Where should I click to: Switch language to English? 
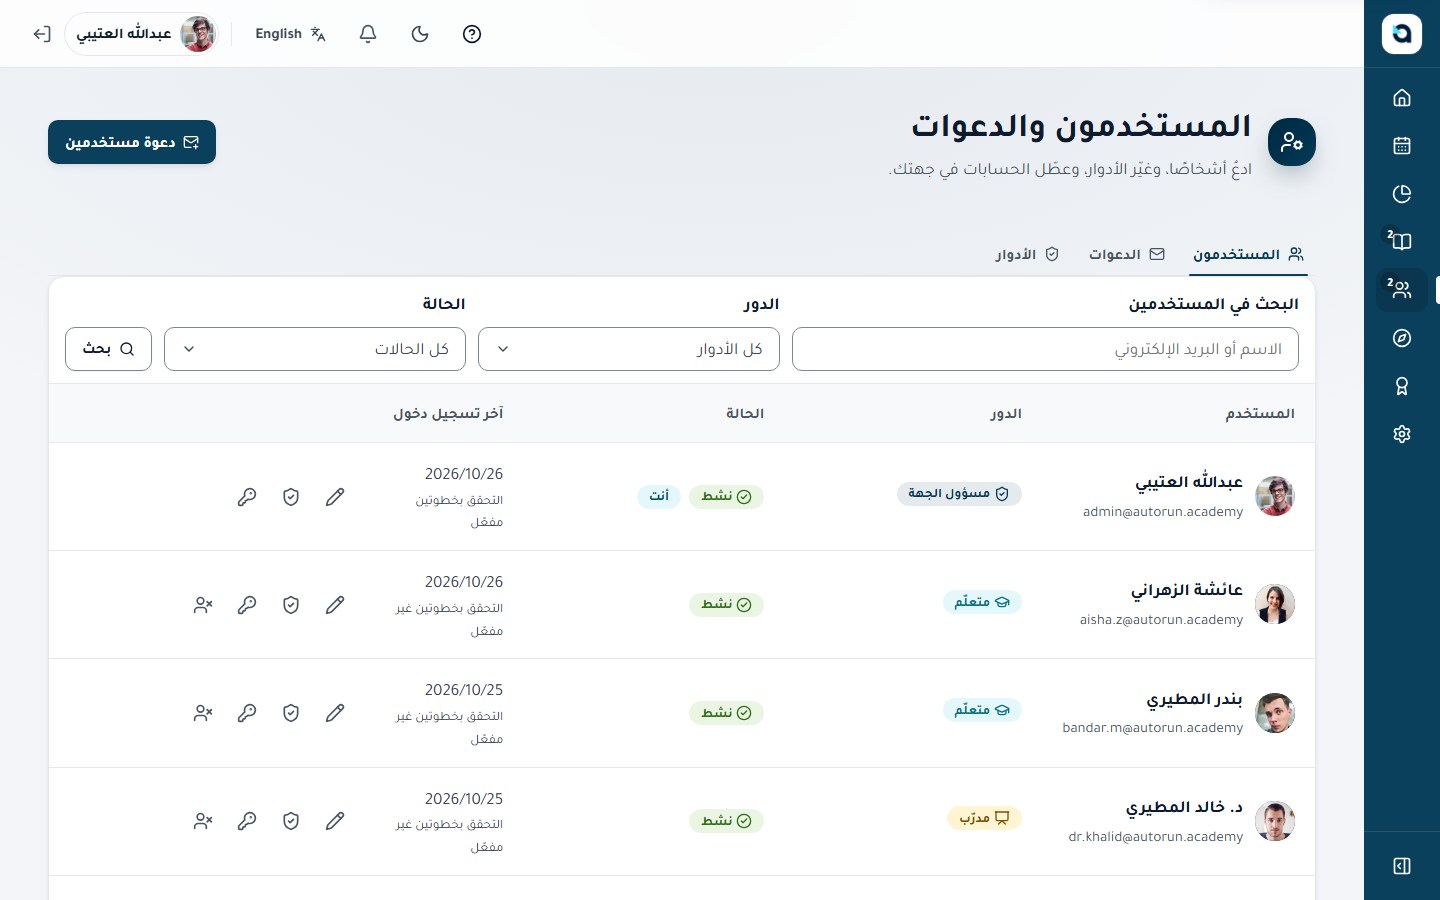point(291,34)
